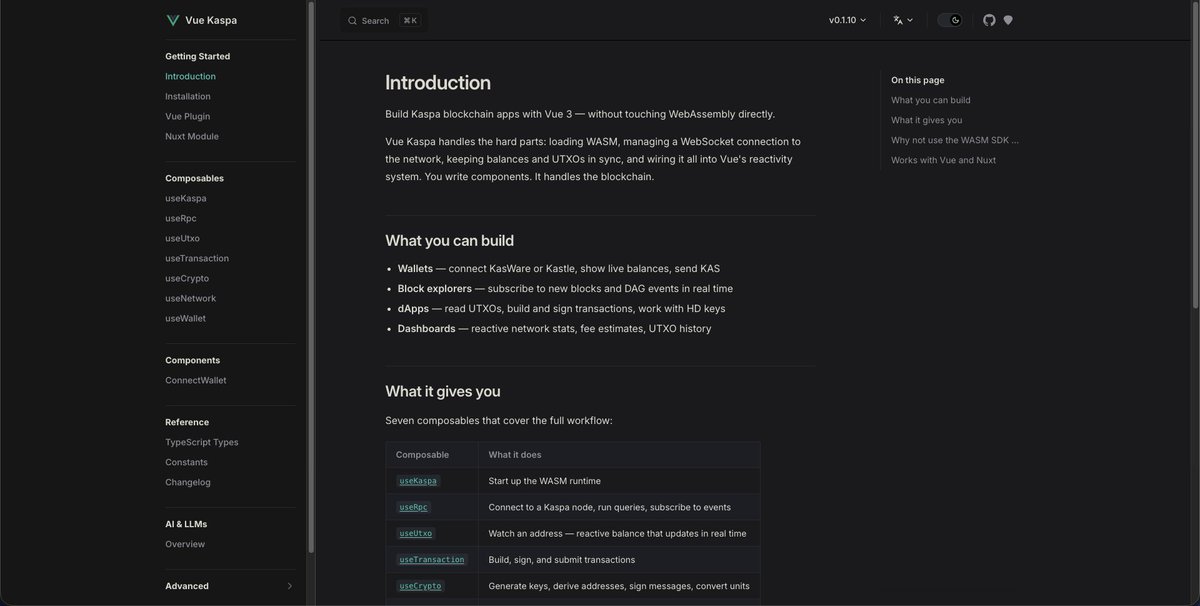Viewport: 1200px width, 606px height.
Task: Open the v0.1.10 version dropdown
Action: (848, 20)
